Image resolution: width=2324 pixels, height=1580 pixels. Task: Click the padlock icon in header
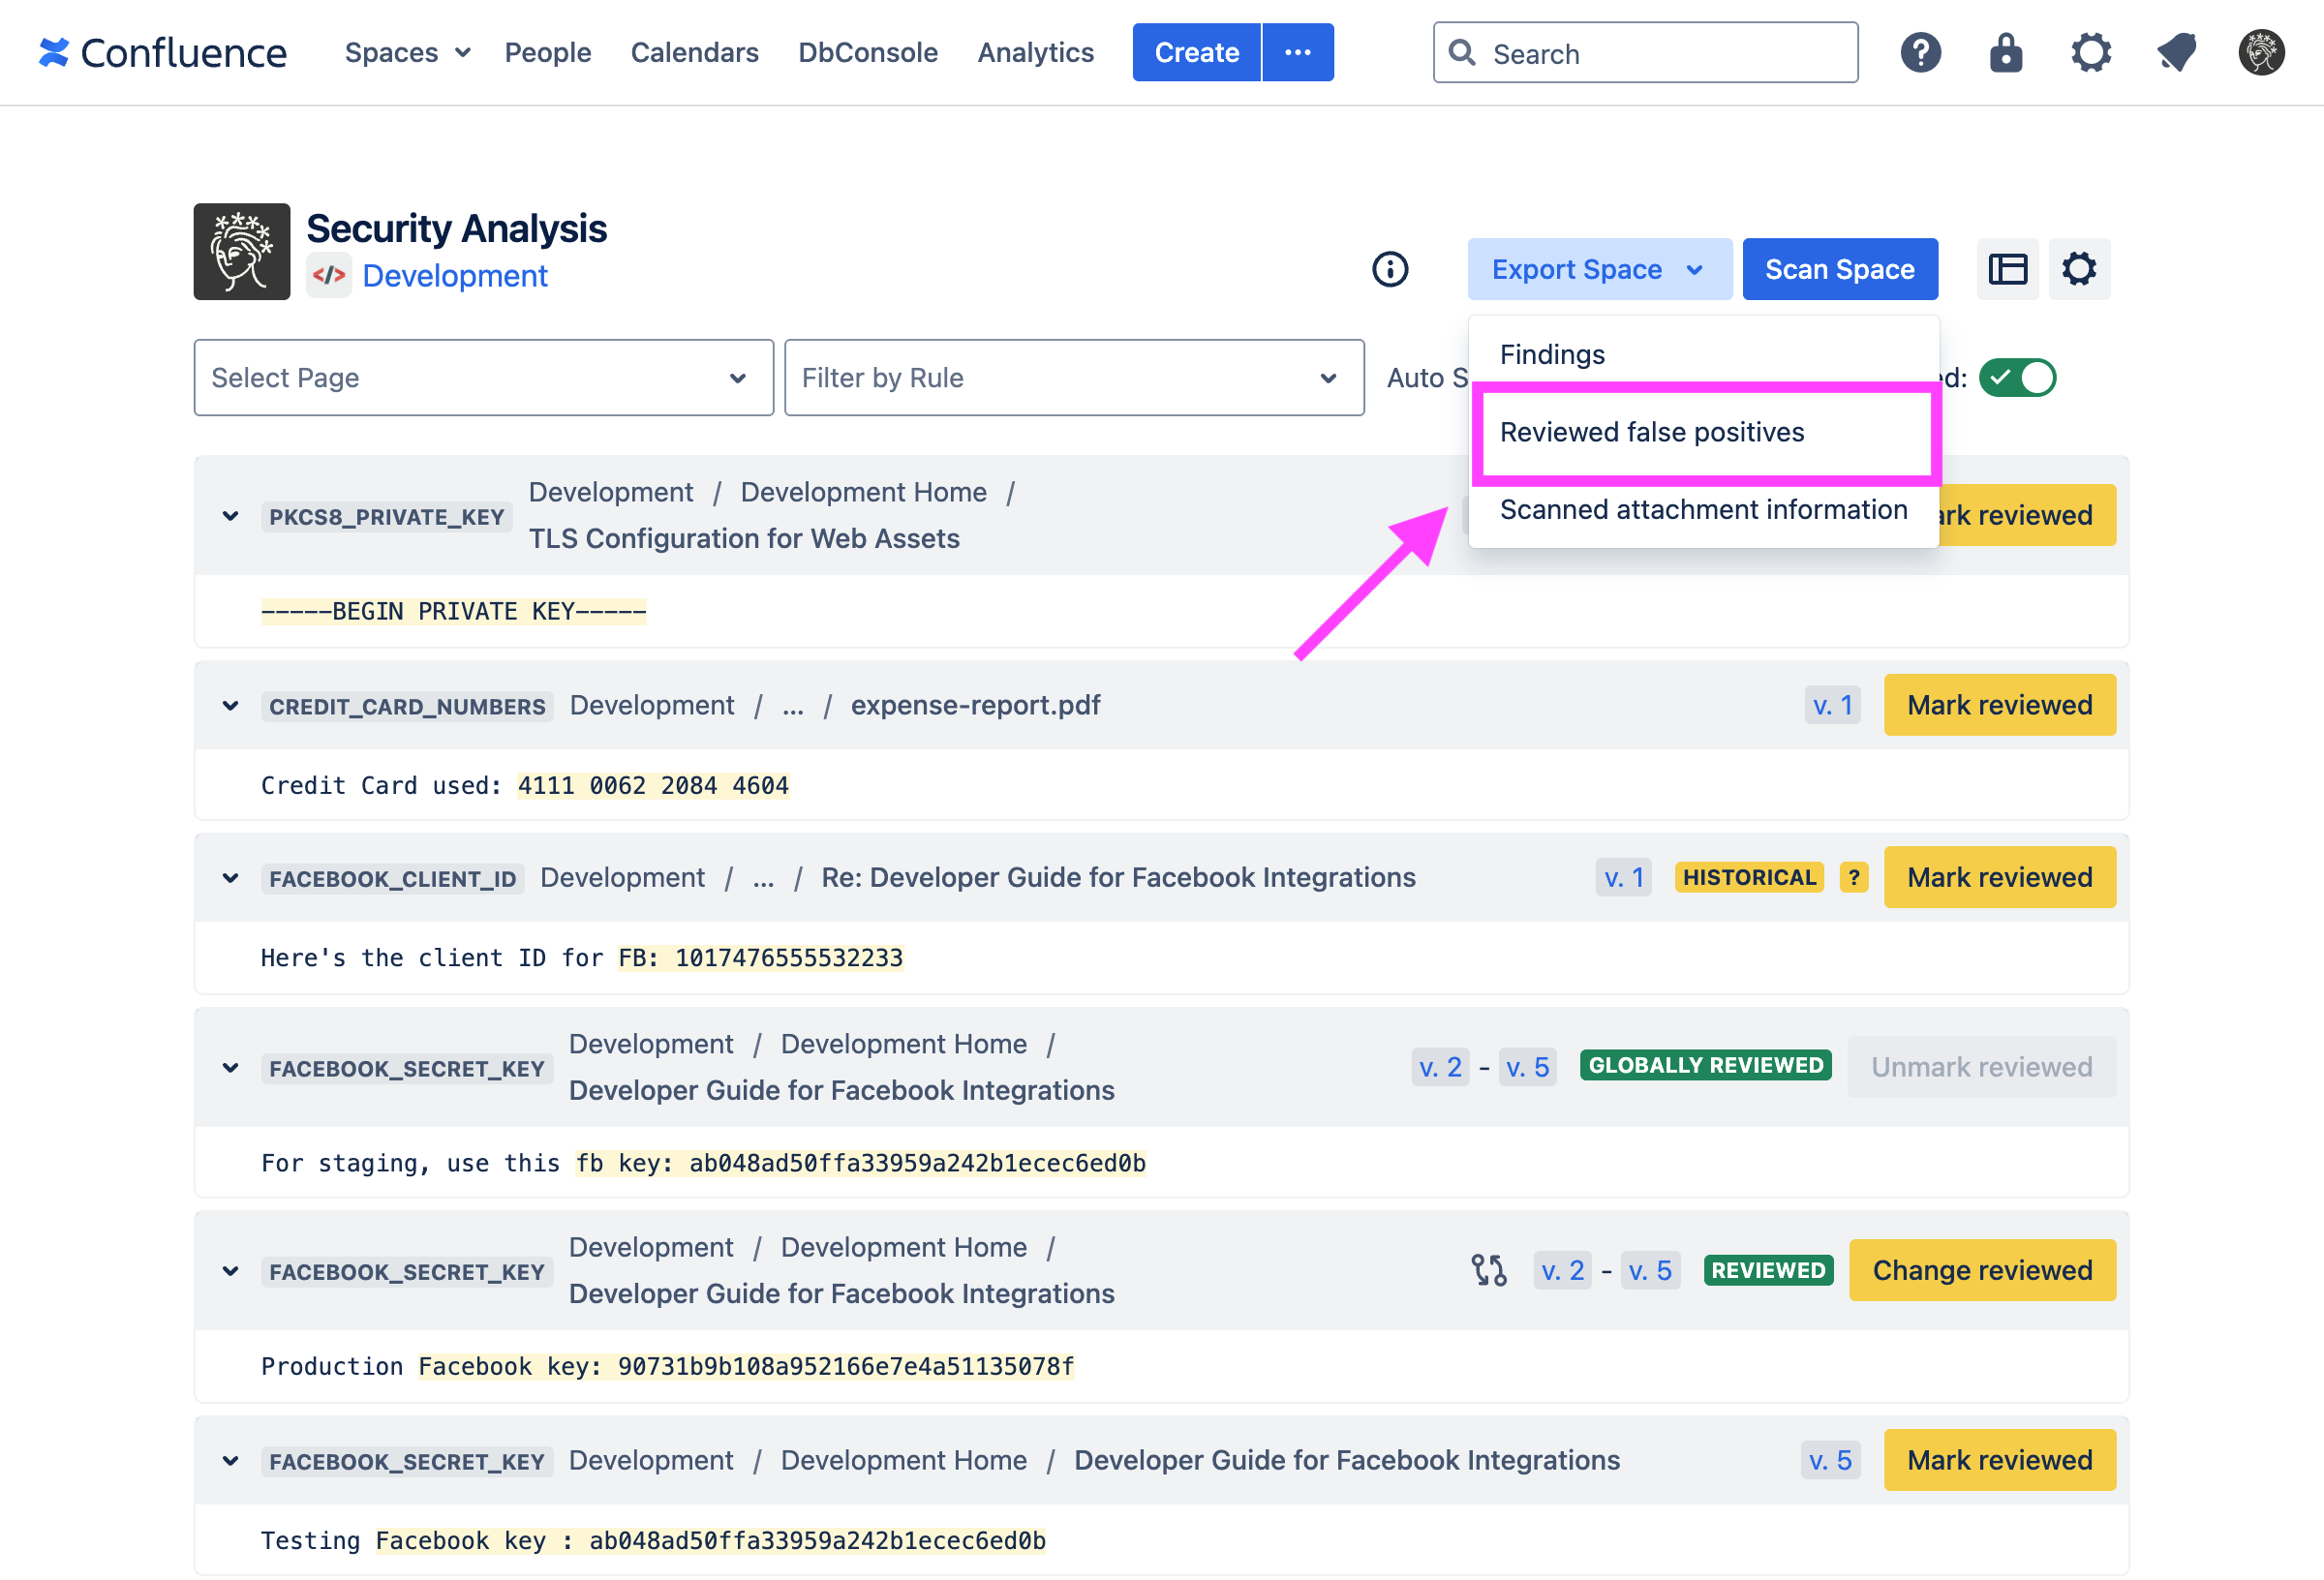tap(2005, 53)
